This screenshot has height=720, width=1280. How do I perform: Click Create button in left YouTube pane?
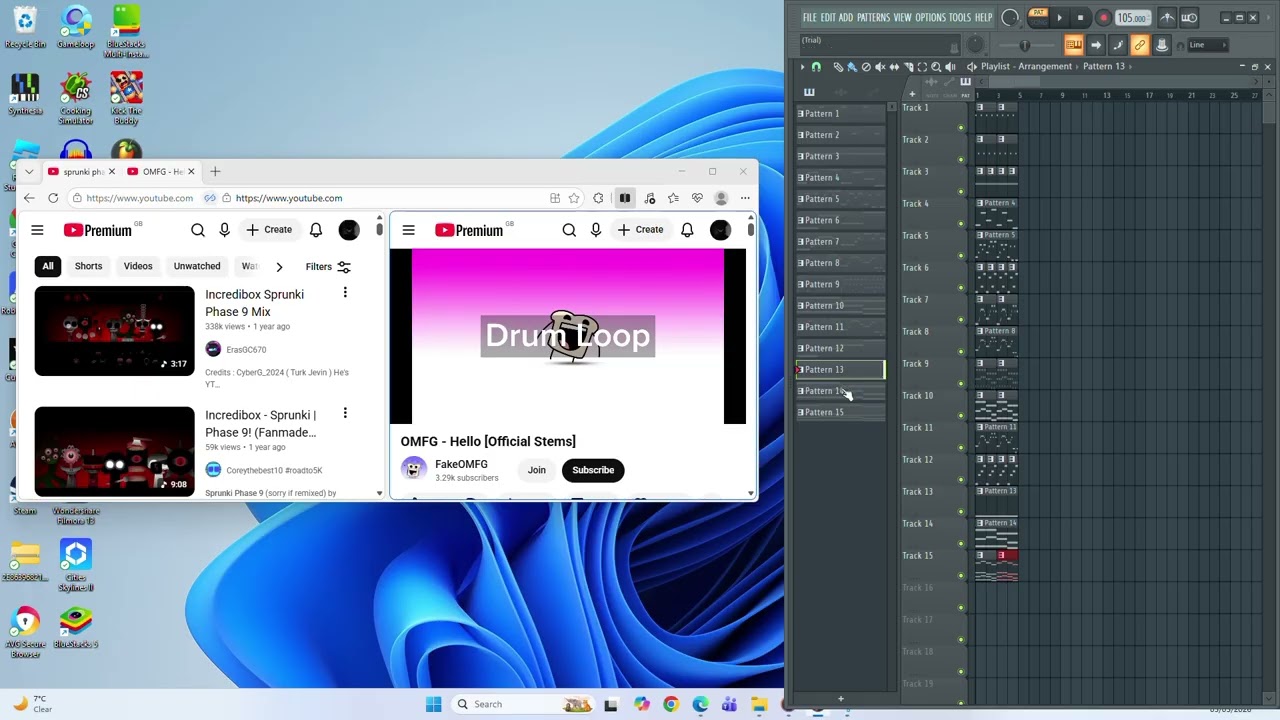click(270, 230)
